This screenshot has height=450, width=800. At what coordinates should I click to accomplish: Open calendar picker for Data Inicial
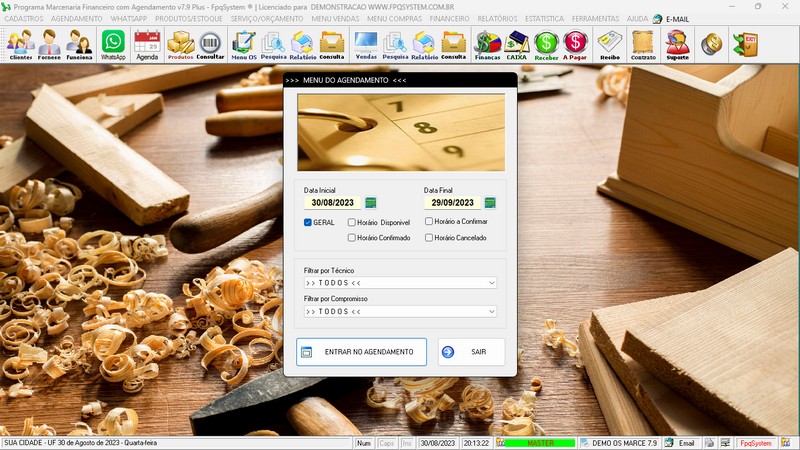(x=371, y=203)
